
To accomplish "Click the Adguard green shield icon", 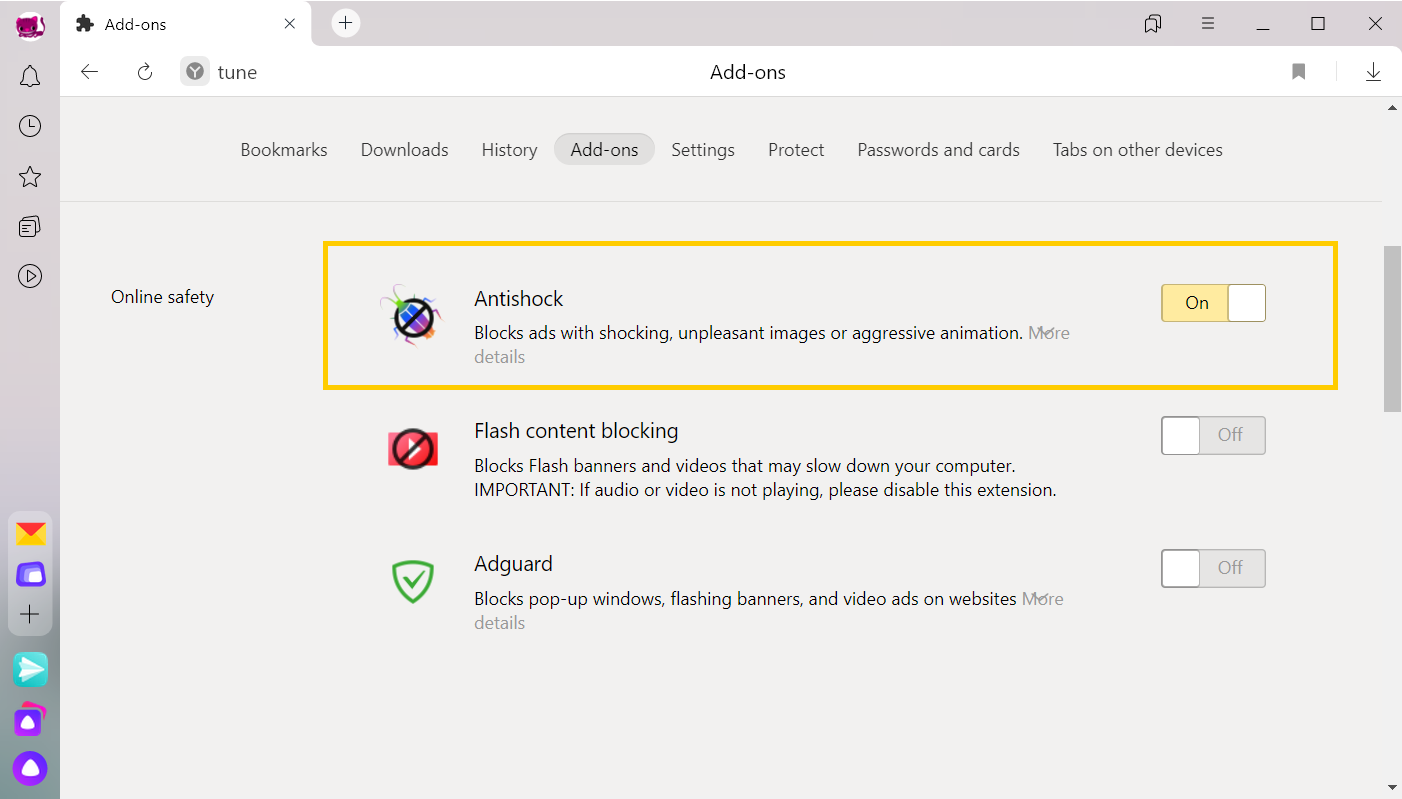I will point(413,582).
